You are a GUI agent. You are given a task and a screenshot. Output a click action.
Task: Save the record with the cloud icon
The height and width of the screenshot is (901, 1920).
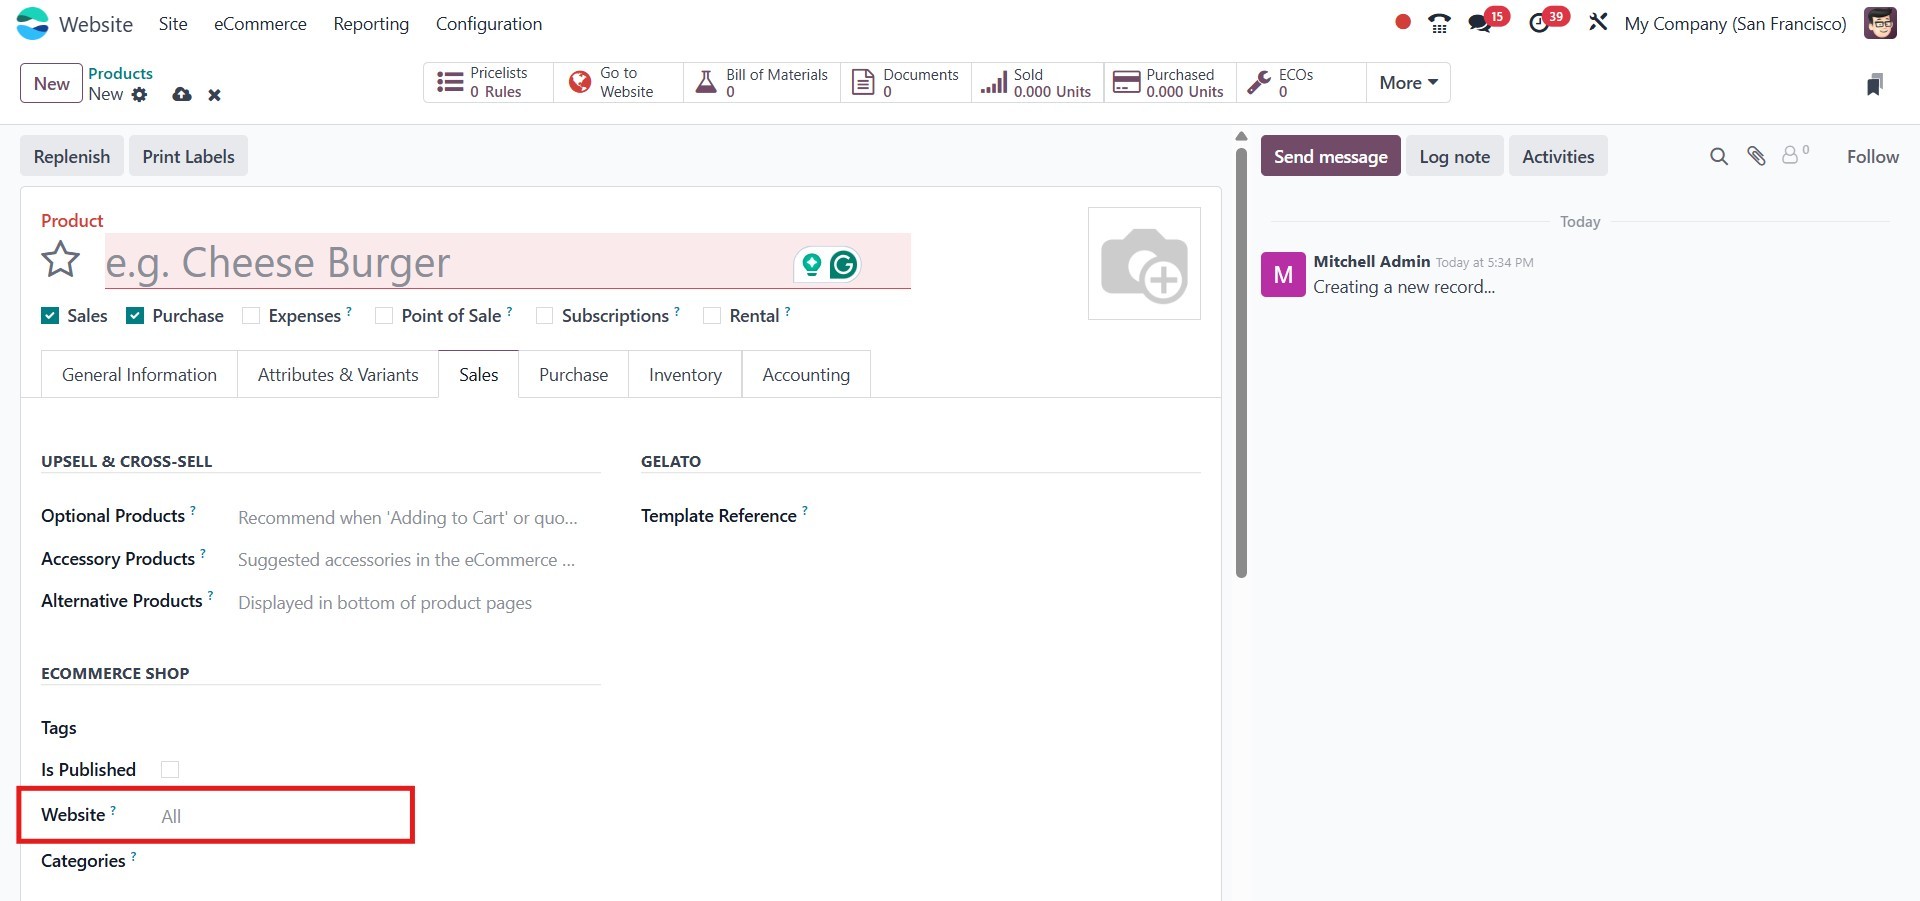[182, 94]
